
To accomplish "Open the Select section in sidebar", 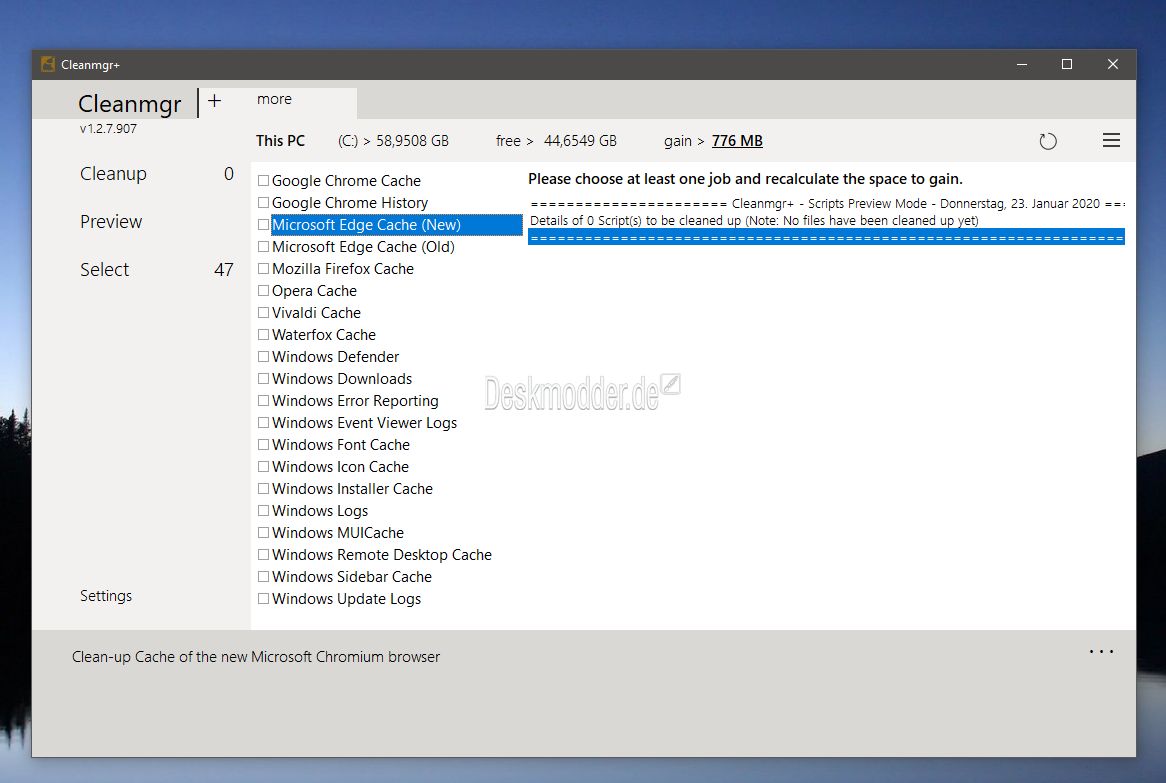I will click(105, 269).
